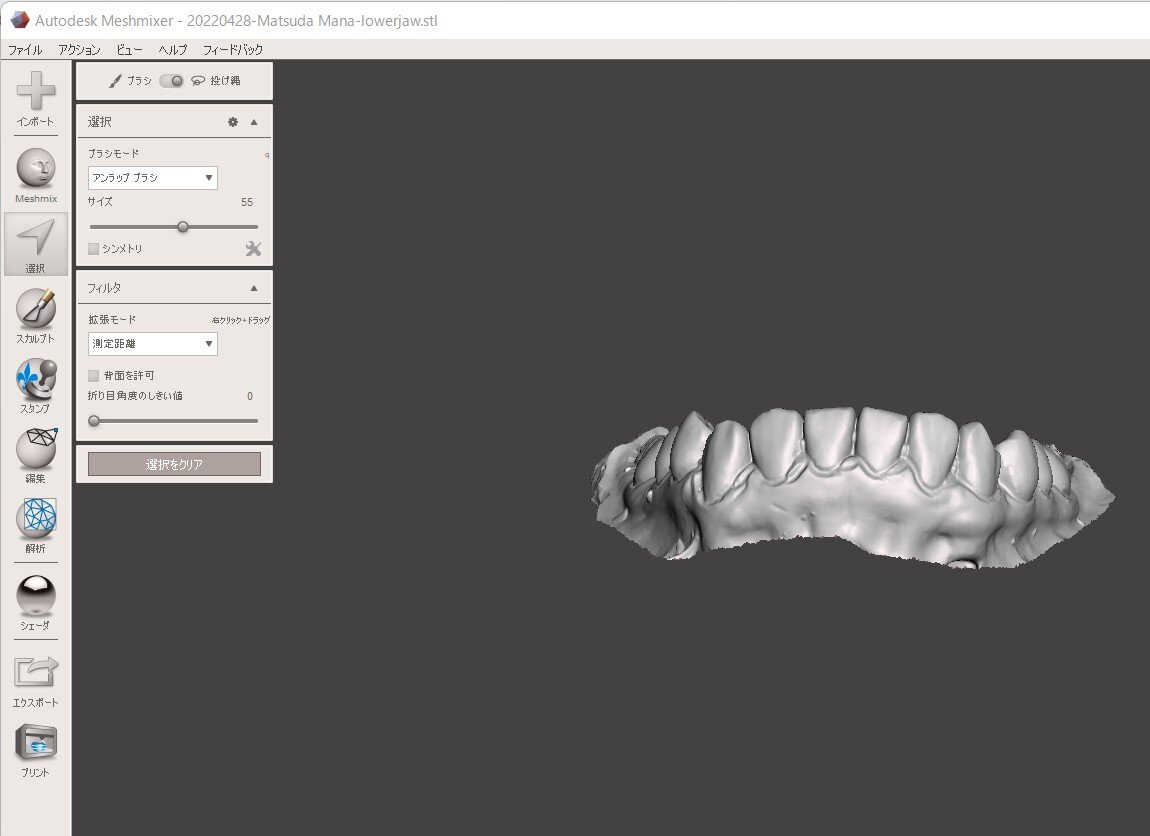Screen dimensions: 1150x836
Task: Toggle the brush/lasso switch
Action: click(172, 81)
